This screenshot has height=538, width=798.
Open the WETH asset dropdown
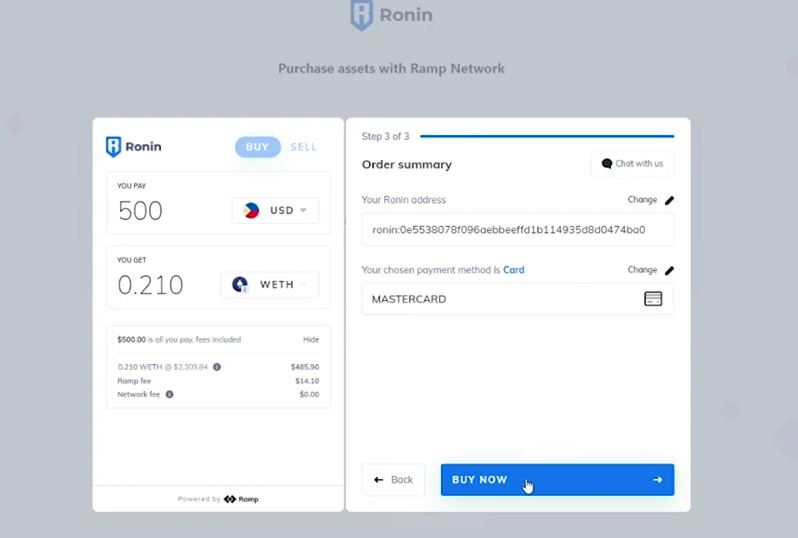click(x=270, y=284)
